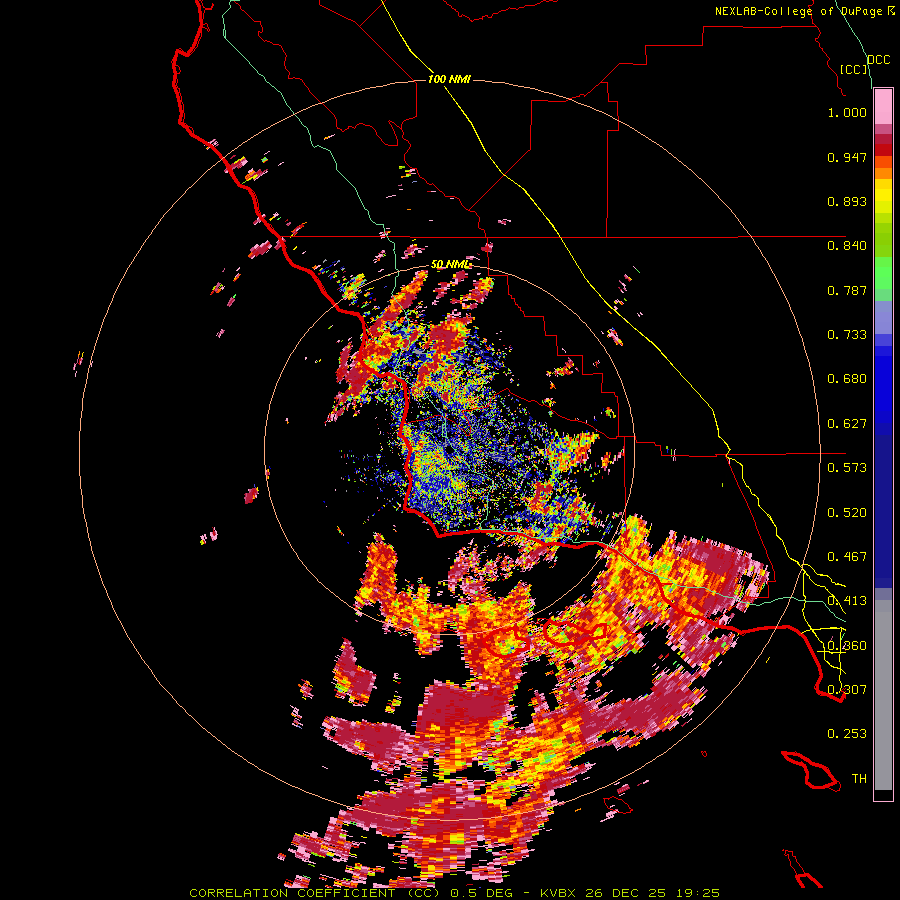900x900 pixels.
Task: Click the 0.573 scale value
Action: pyautogui.click(x=847, y=468)
